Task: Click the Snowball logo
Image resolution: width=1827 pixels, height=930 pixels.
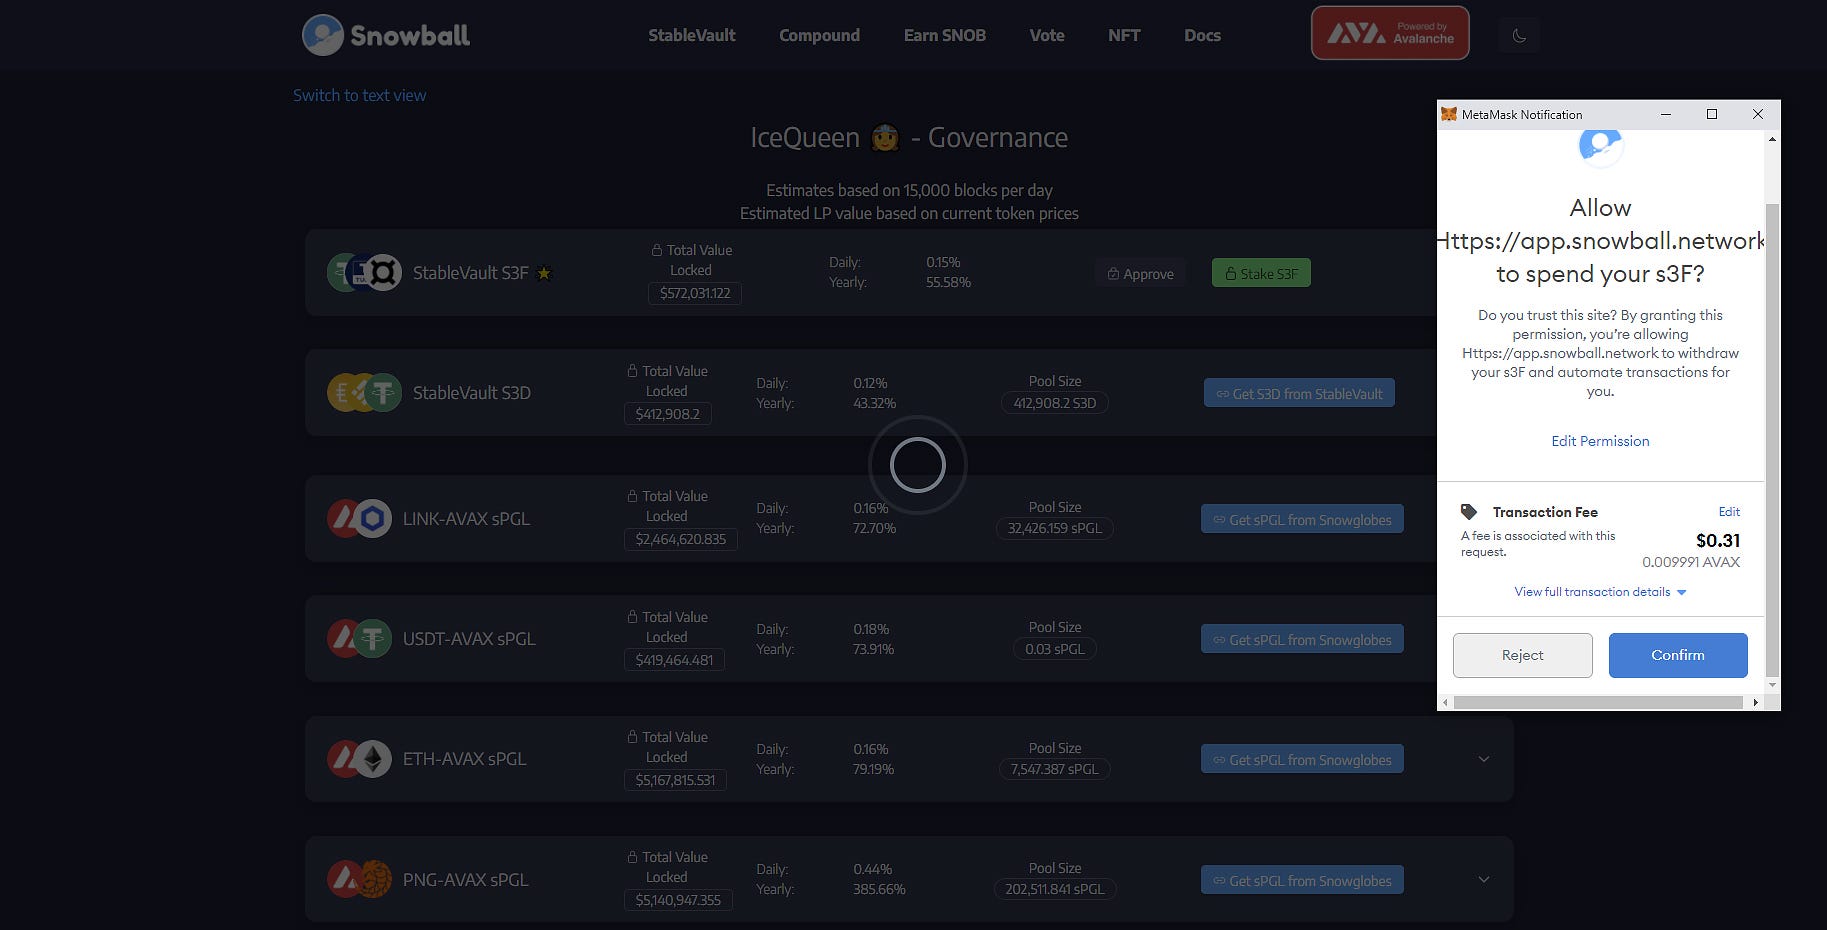Action: click(x=386, y=35)
